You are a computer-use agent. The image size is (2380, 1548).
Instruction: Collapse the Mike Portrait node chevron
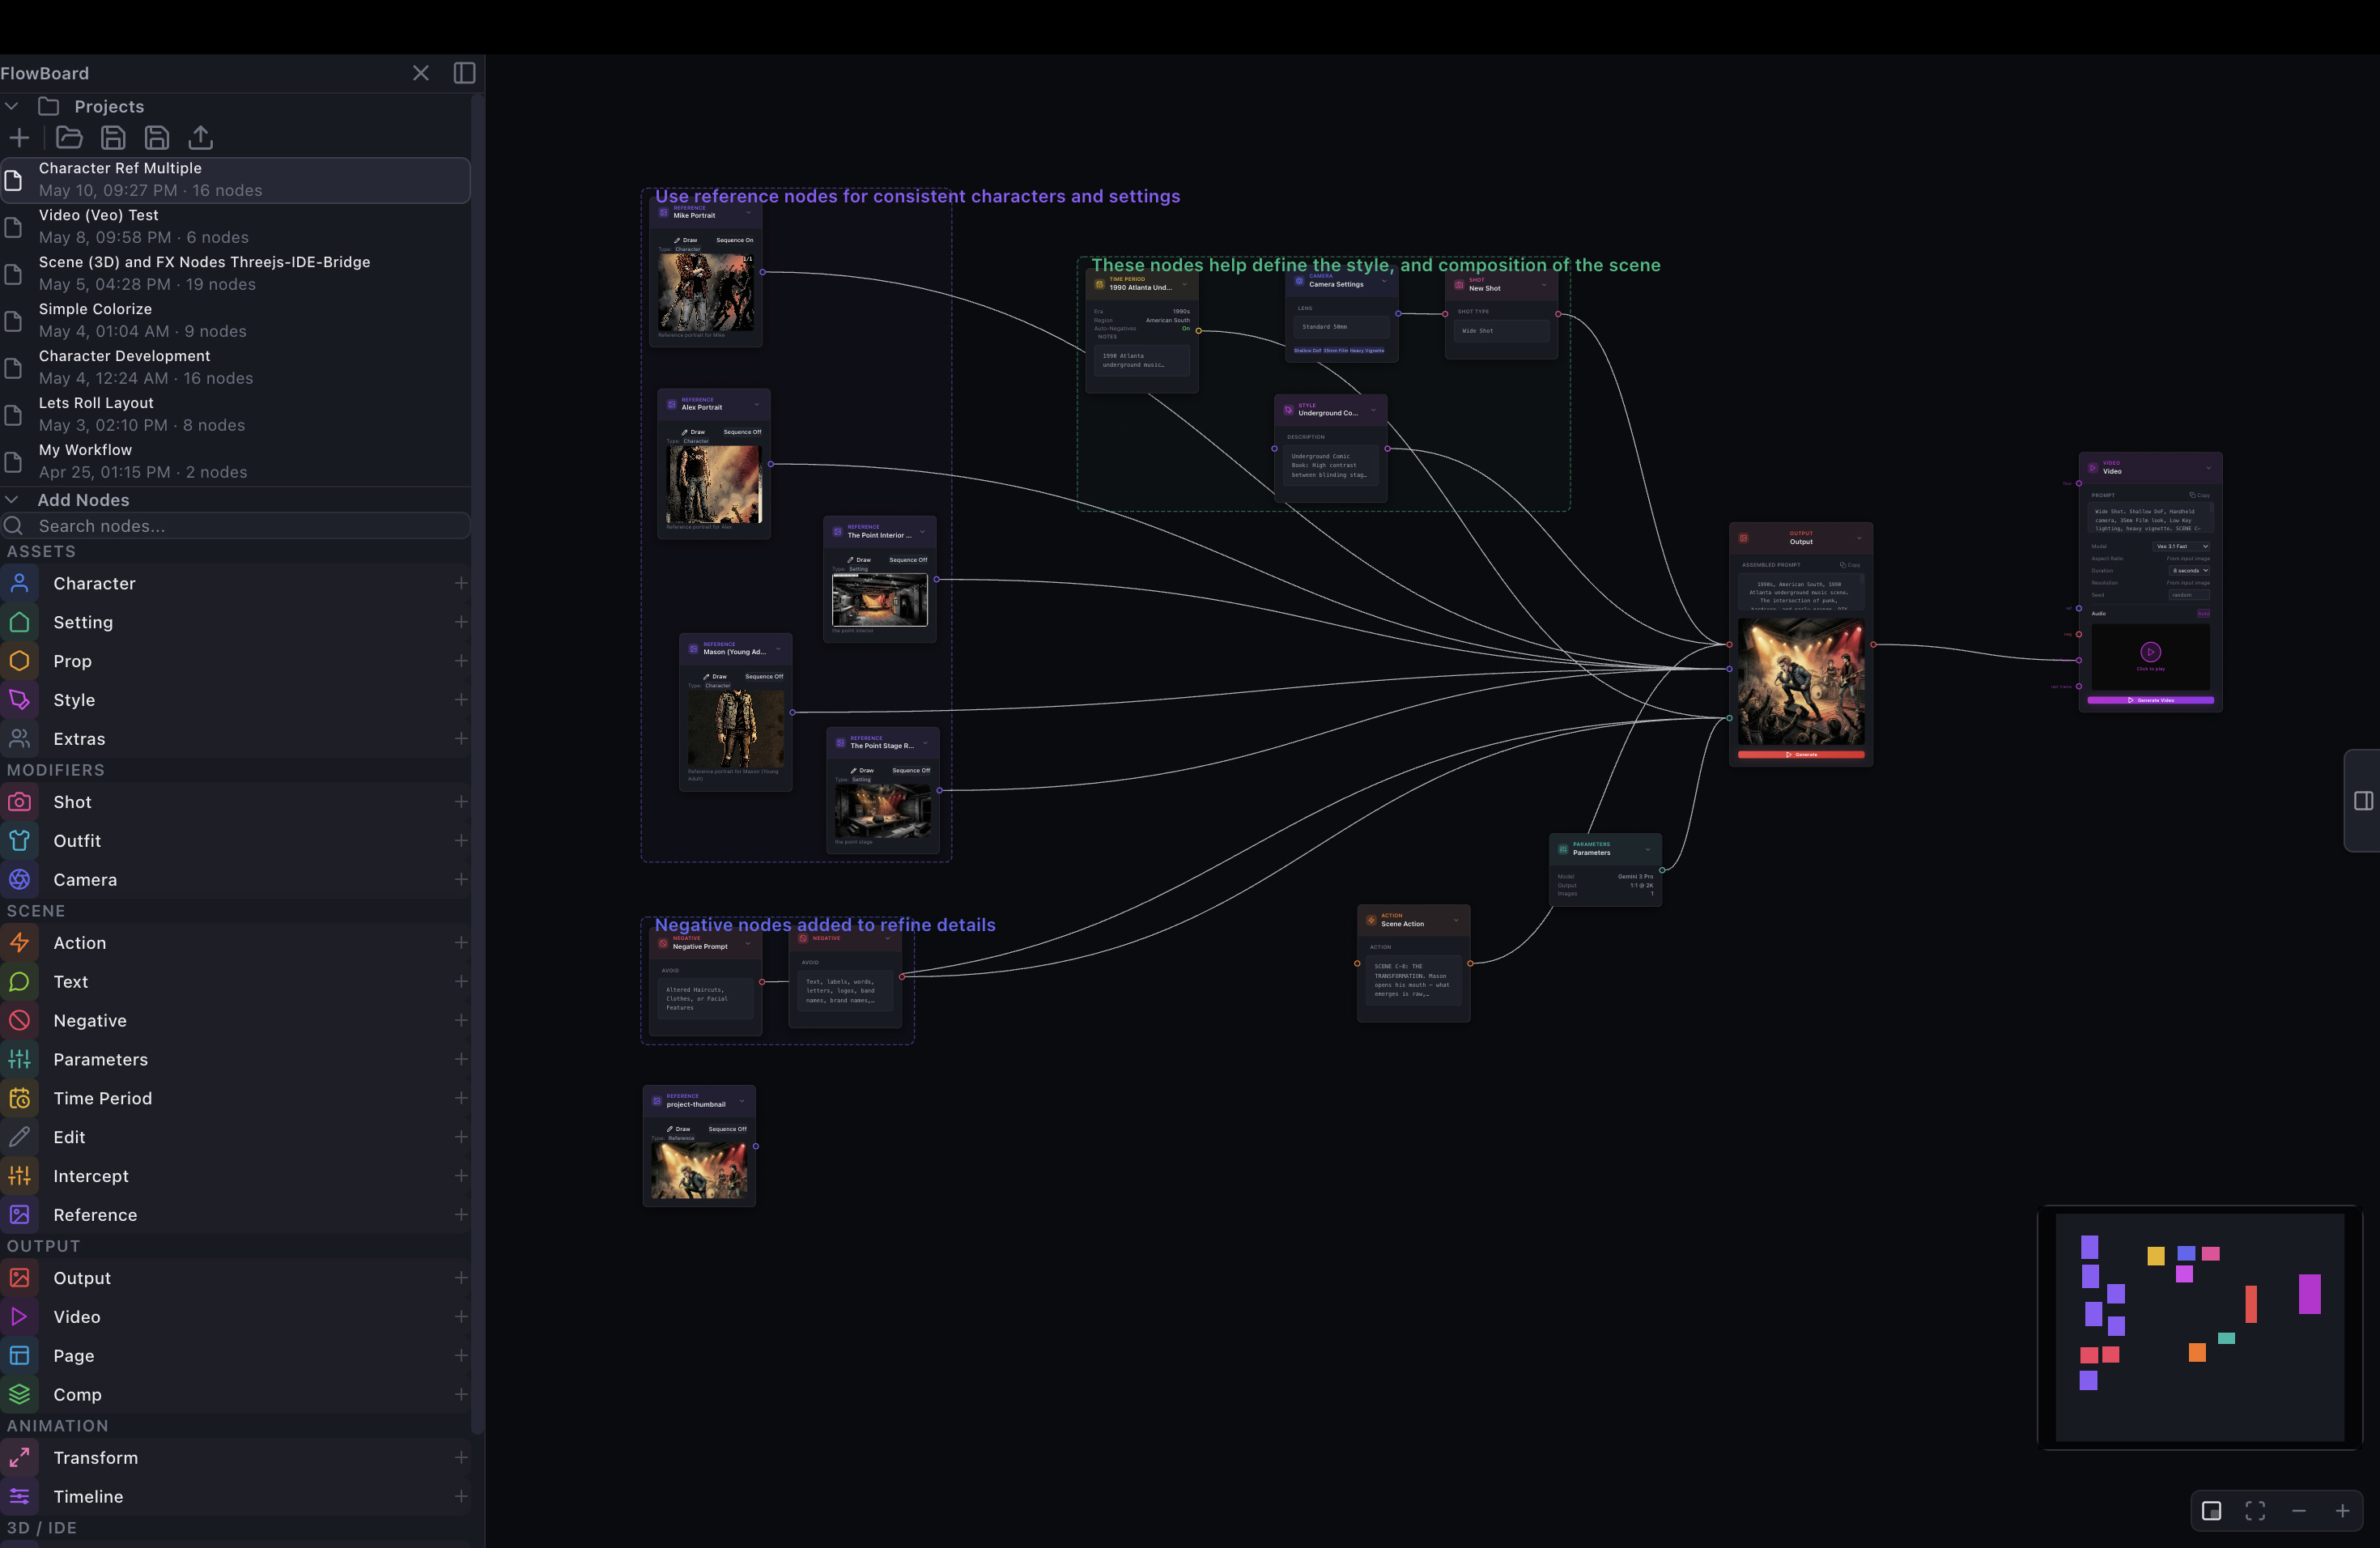coord(748,213)
